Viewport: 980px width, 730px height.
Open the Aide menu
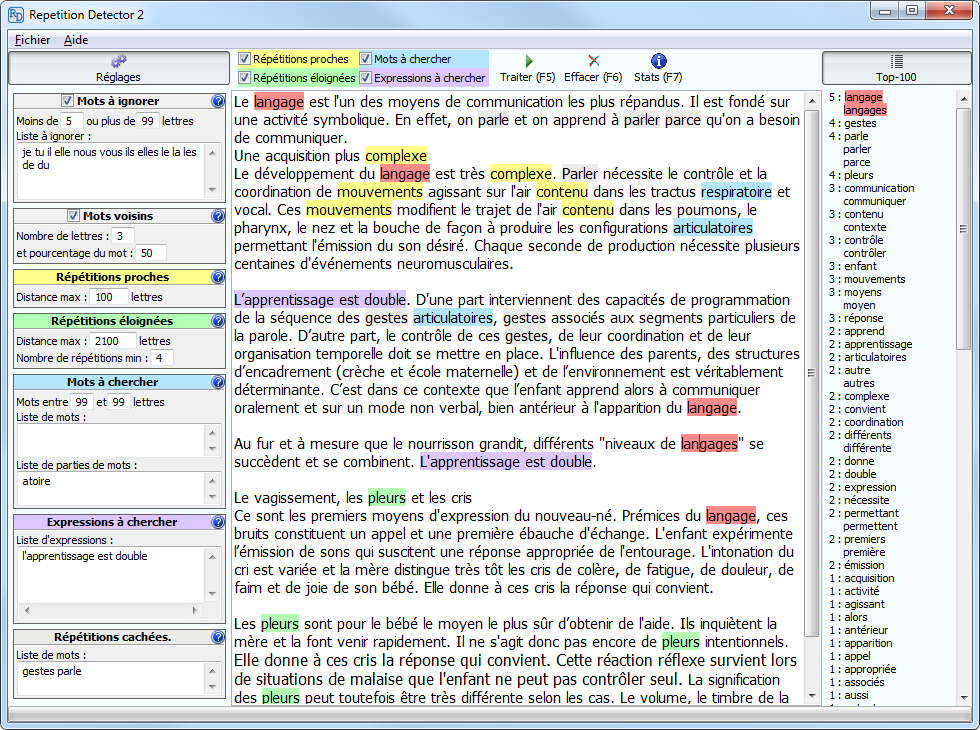(x=76, y=40)
